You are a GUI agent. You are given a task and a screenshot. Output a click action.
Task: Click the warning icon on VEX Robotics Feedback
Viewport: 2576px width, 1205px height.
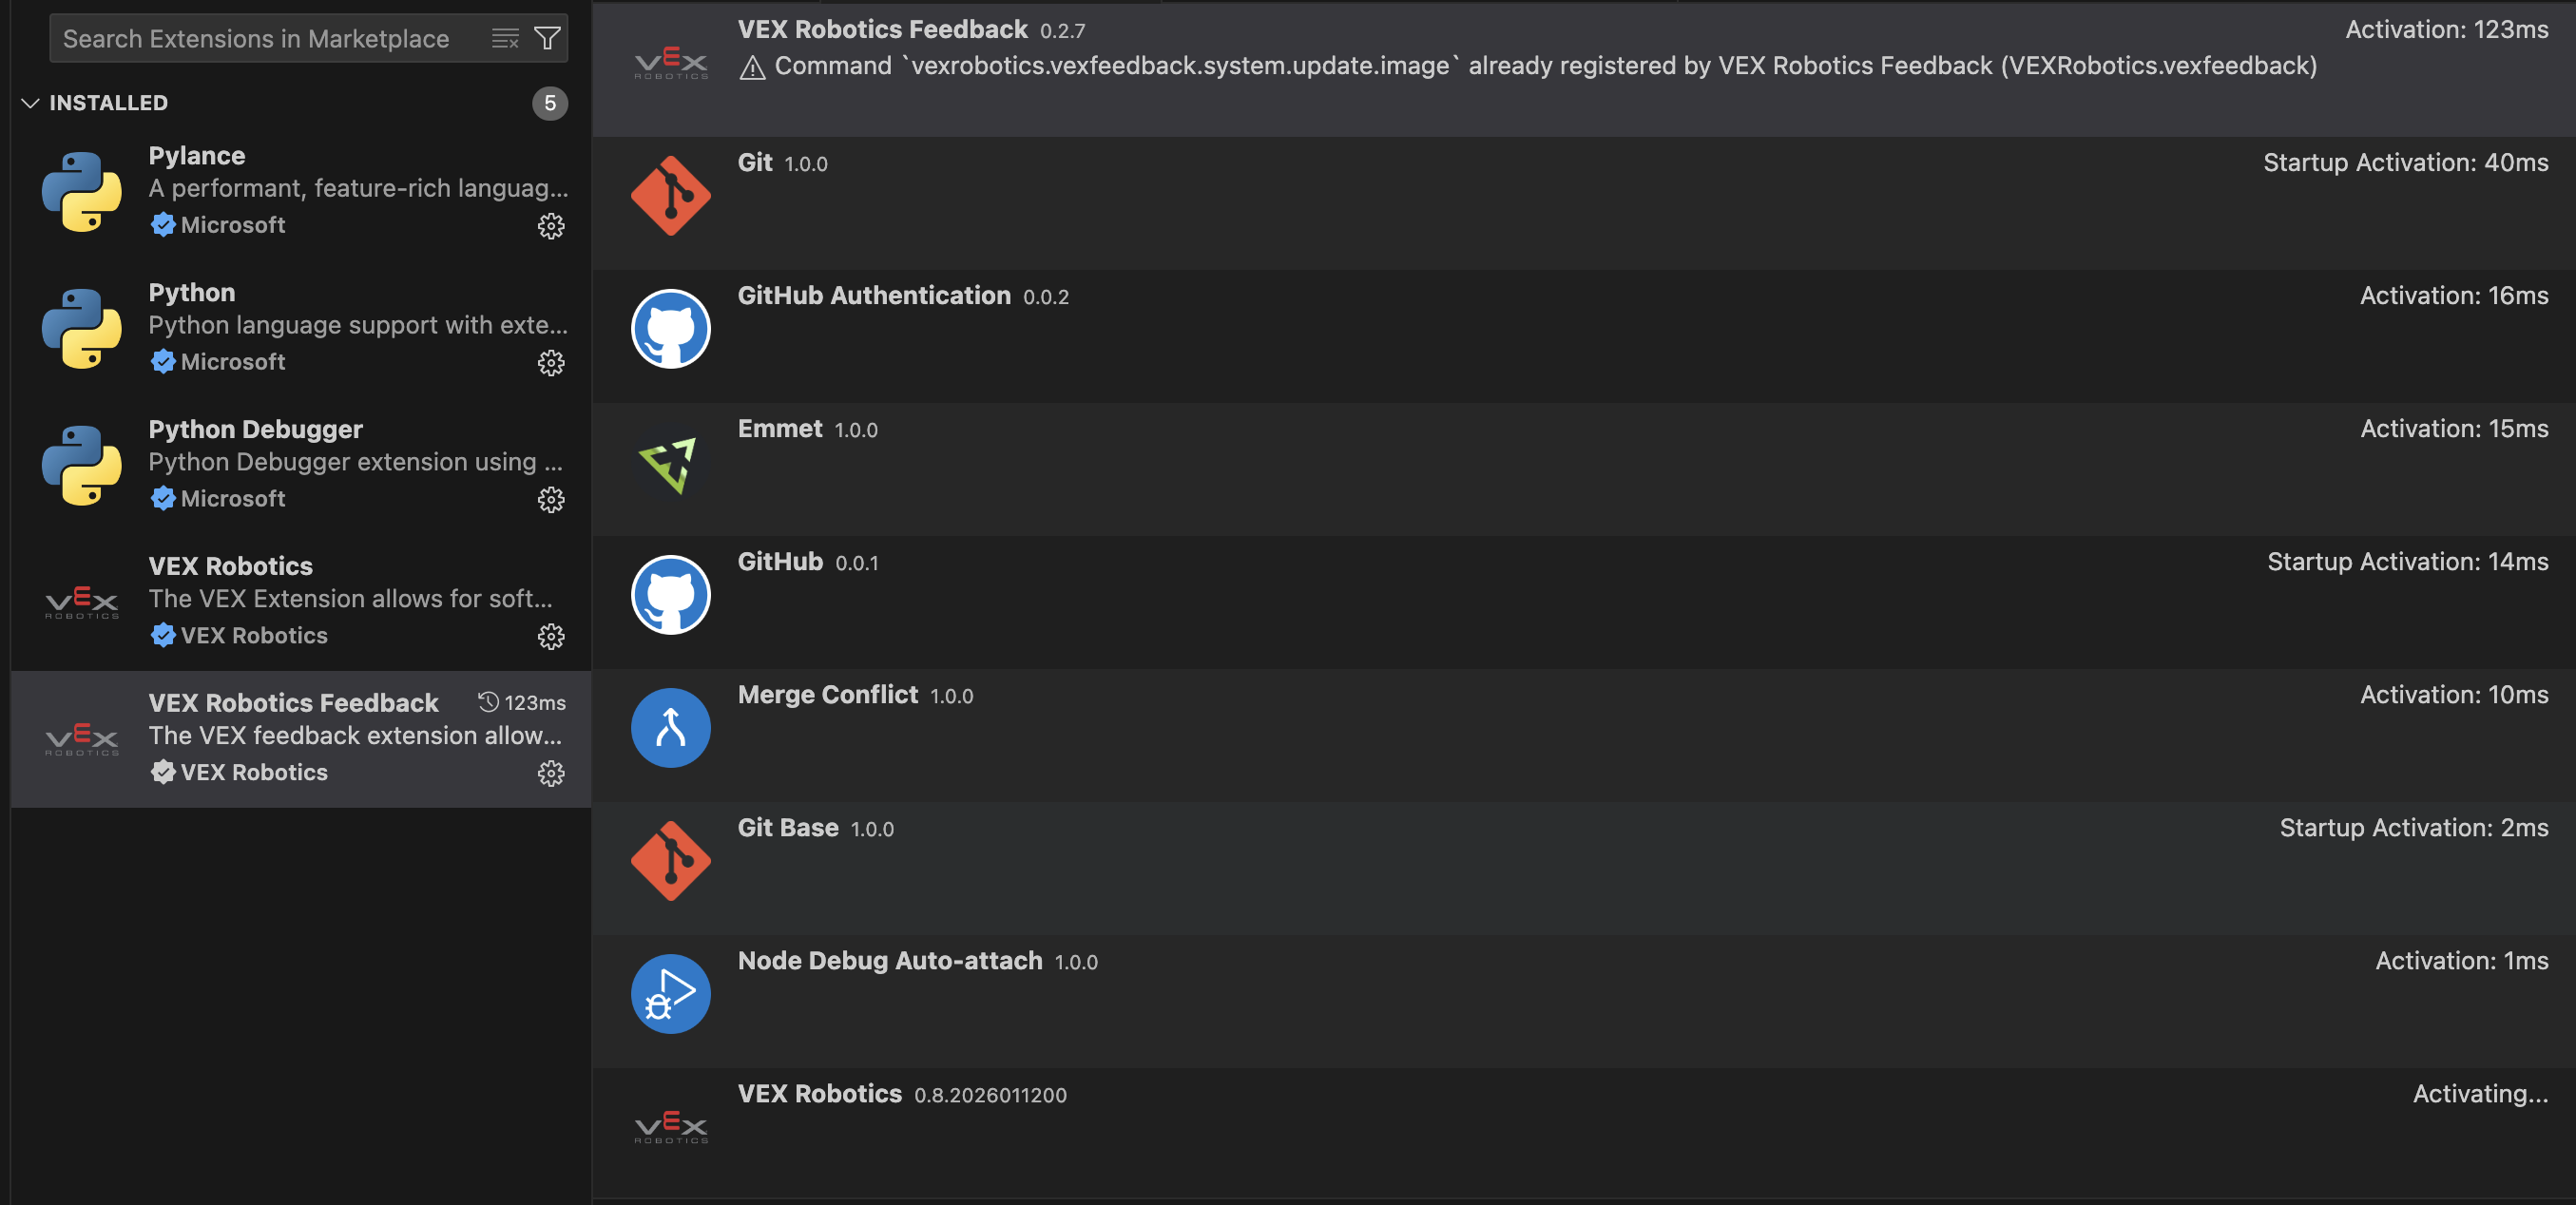tap(752, 66)
